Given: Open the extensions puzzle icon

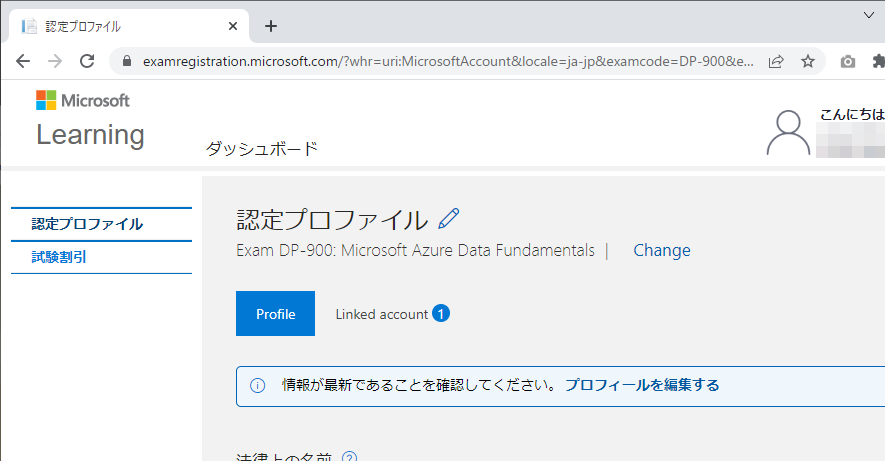Looking at the screenshot, I should 878,61.
